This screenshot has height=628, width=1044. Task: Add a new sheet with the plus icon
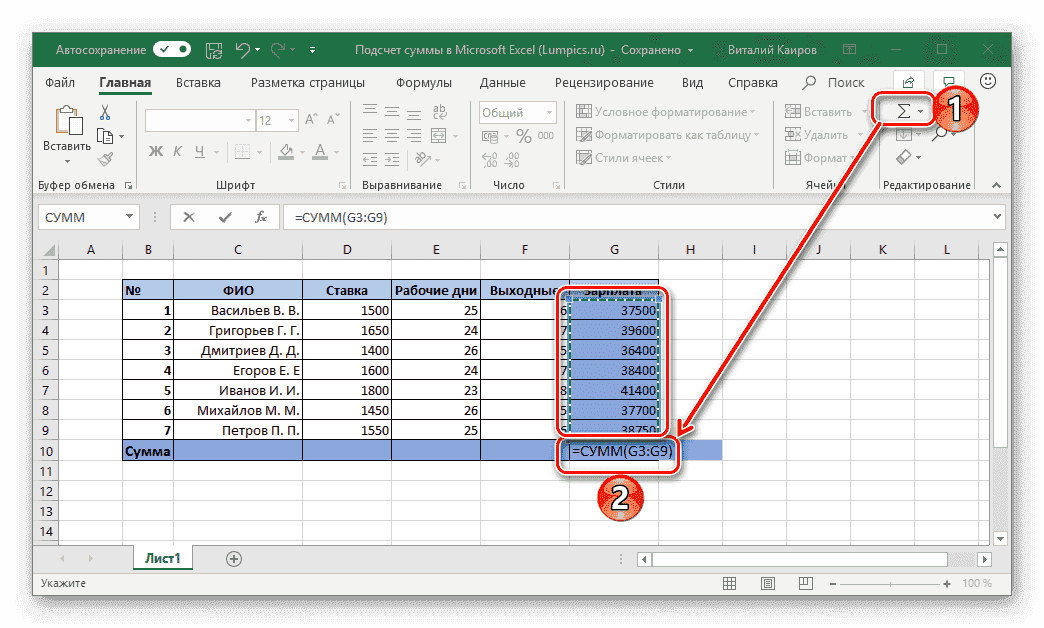234,558
